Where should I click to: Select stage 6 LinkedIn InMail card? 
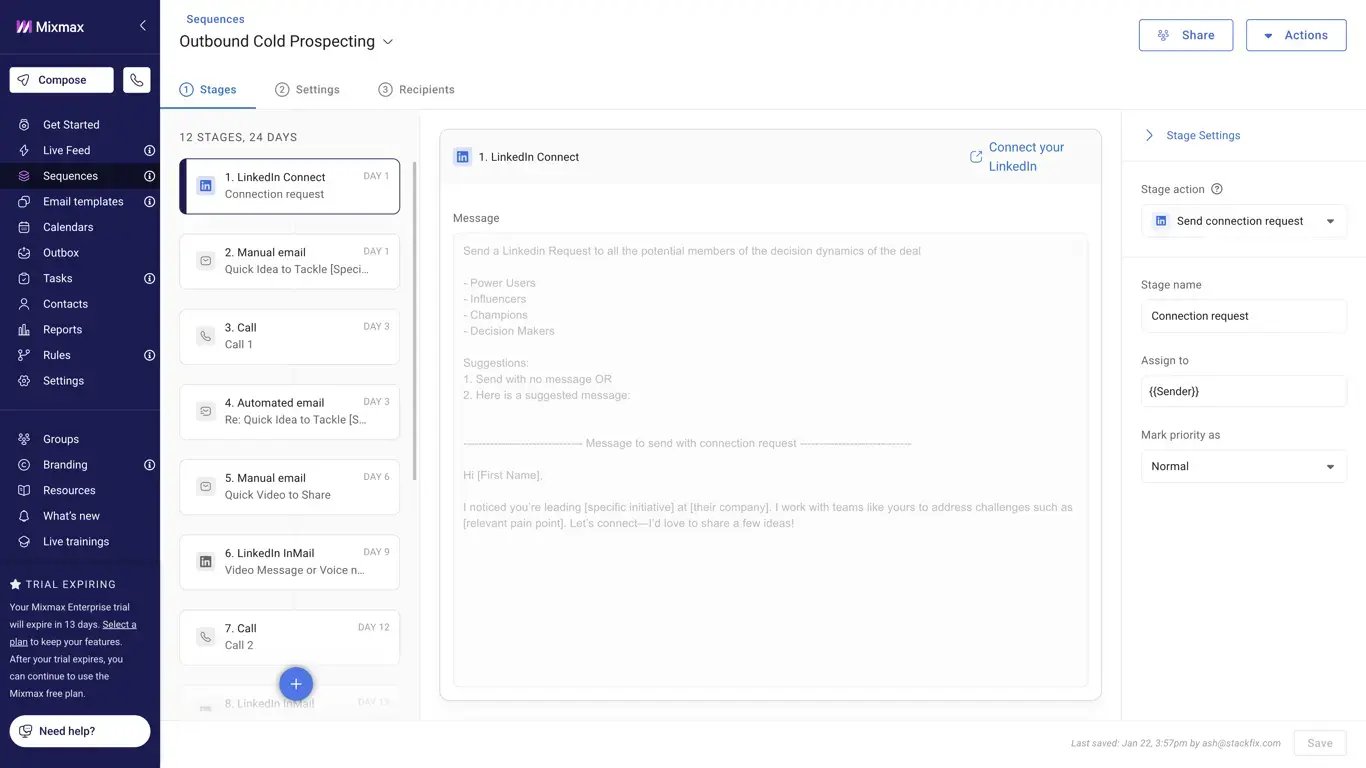pos(290,562)
